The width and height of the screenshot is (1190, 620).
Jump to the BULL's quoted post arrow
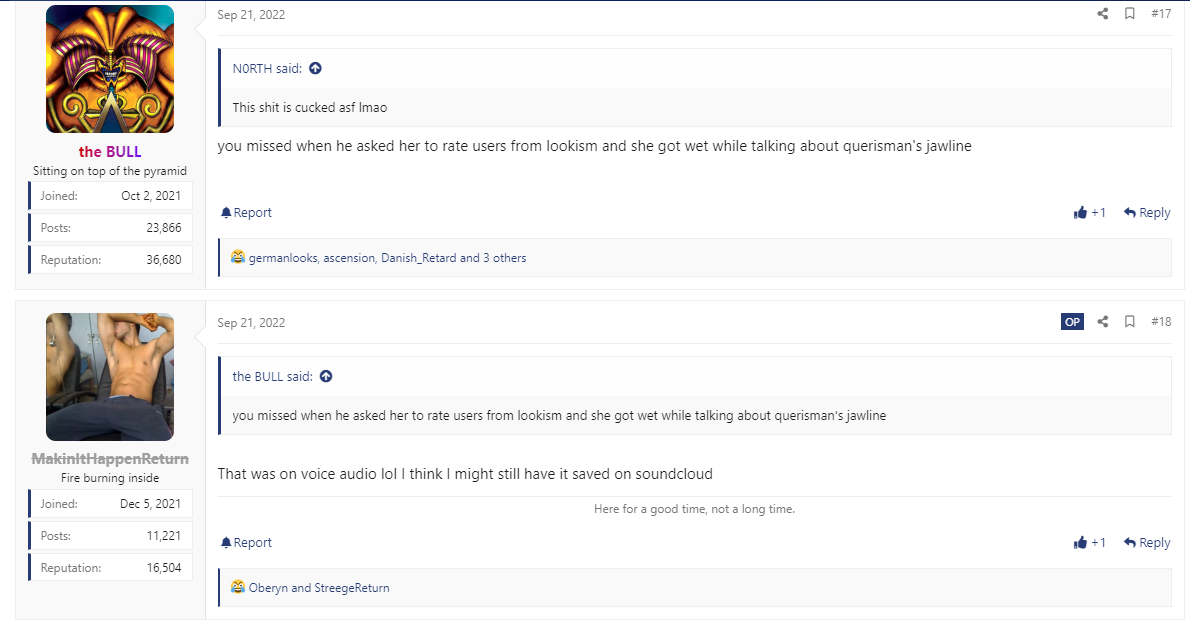coord(326,376)
